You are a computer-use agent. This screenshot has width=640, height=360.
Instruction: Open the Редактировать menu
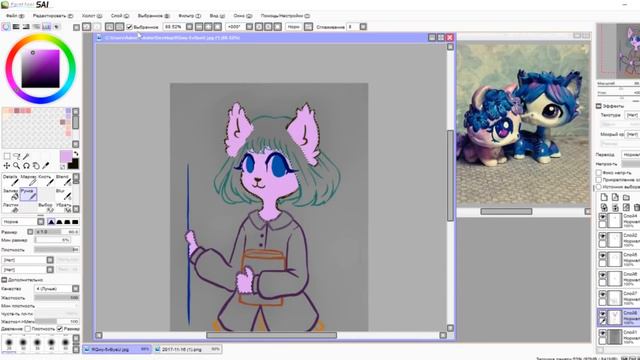(x=53, y=16)
